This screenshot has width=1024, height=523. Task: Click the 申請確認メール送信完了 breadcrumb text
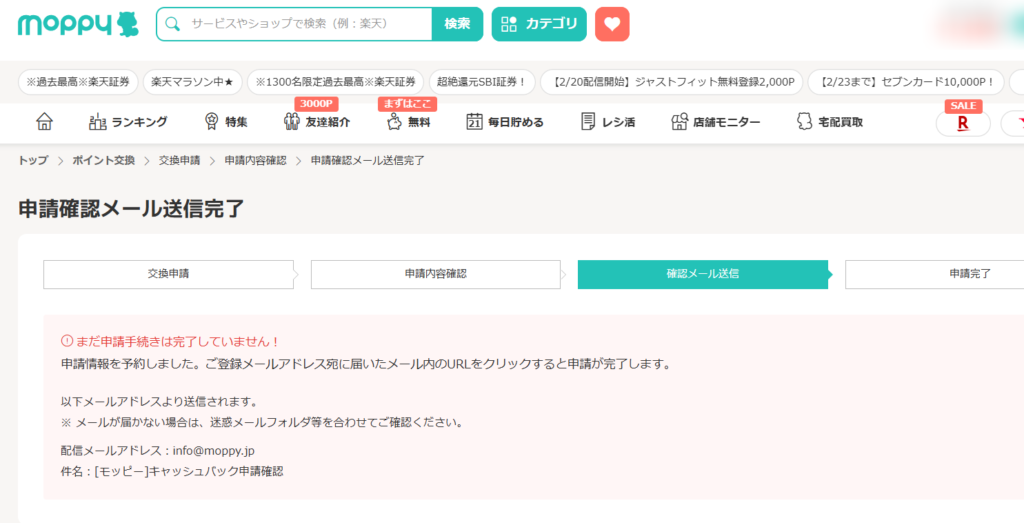(368, 161)
